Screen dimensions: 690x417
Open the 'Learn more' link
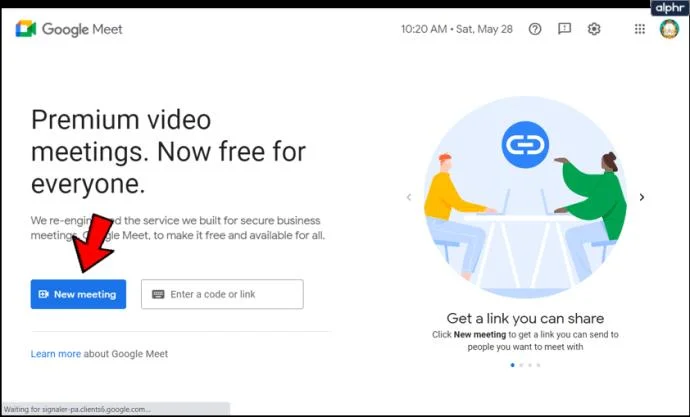coord(56,354)
